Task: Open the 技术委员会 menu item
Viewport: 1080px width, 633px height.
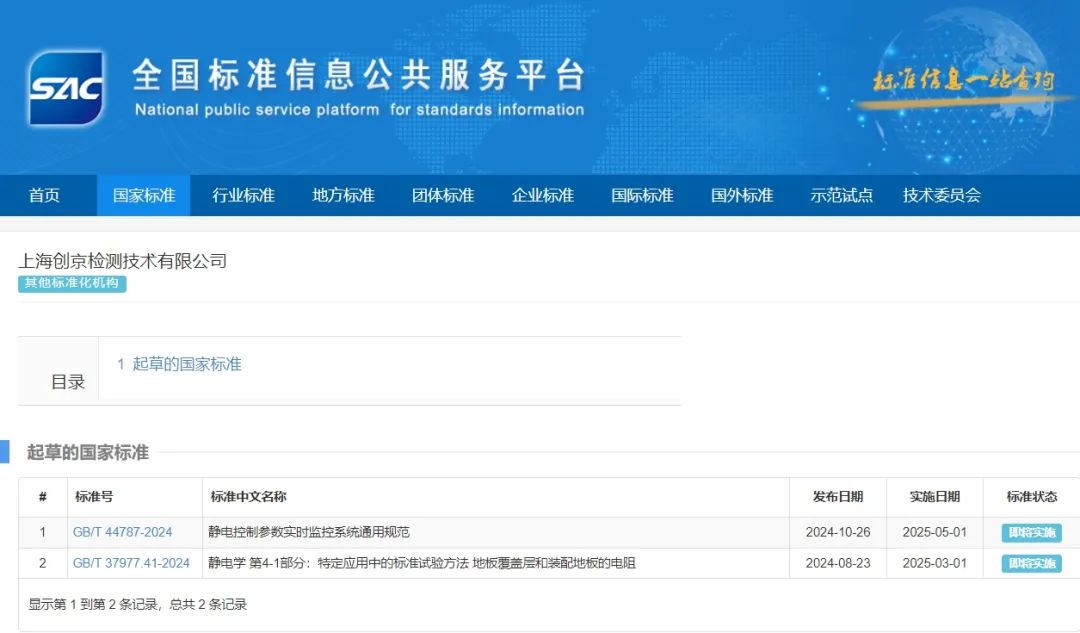Action: [x=941, y=196]
